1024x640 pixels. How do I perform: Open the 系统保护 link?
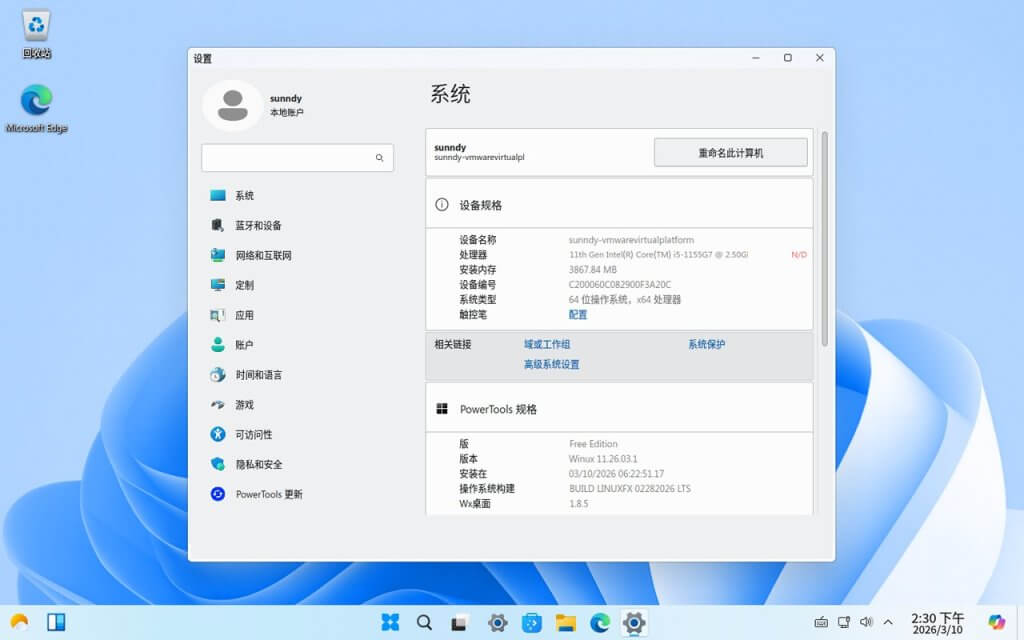point(706,344)
